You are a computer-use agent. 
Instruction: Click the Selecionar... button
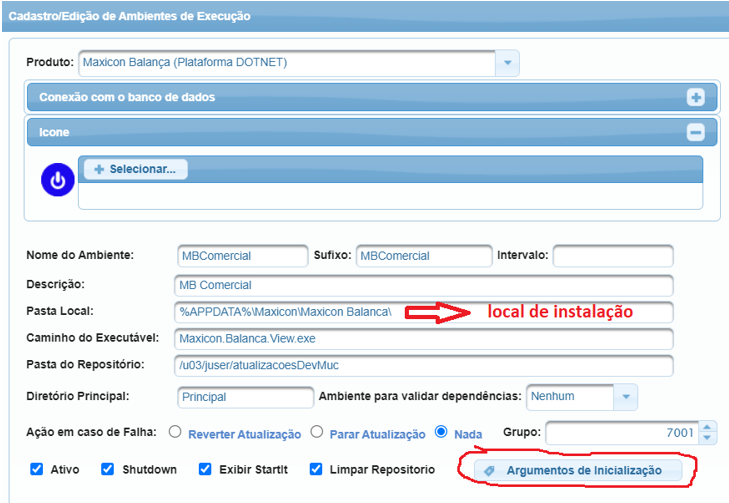(136, 169)
